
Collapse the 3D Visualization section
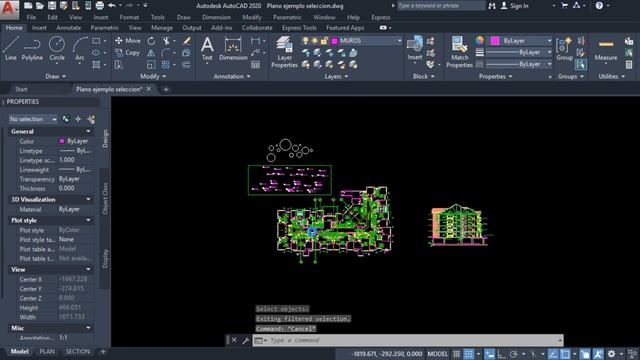click(89, 199)
